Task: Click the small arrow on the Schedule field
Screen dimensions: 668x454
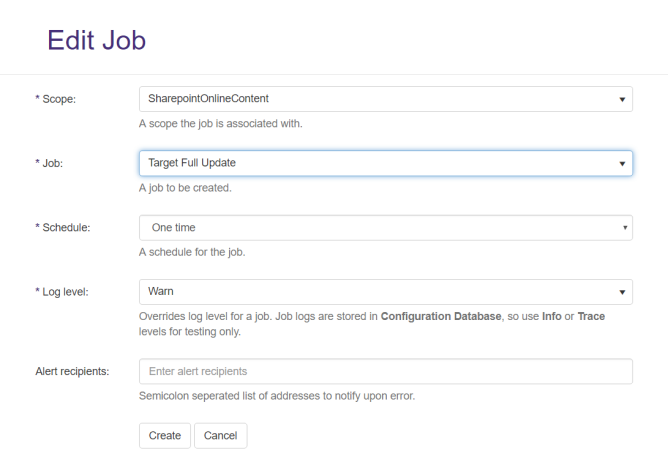Action: [626, 228]
